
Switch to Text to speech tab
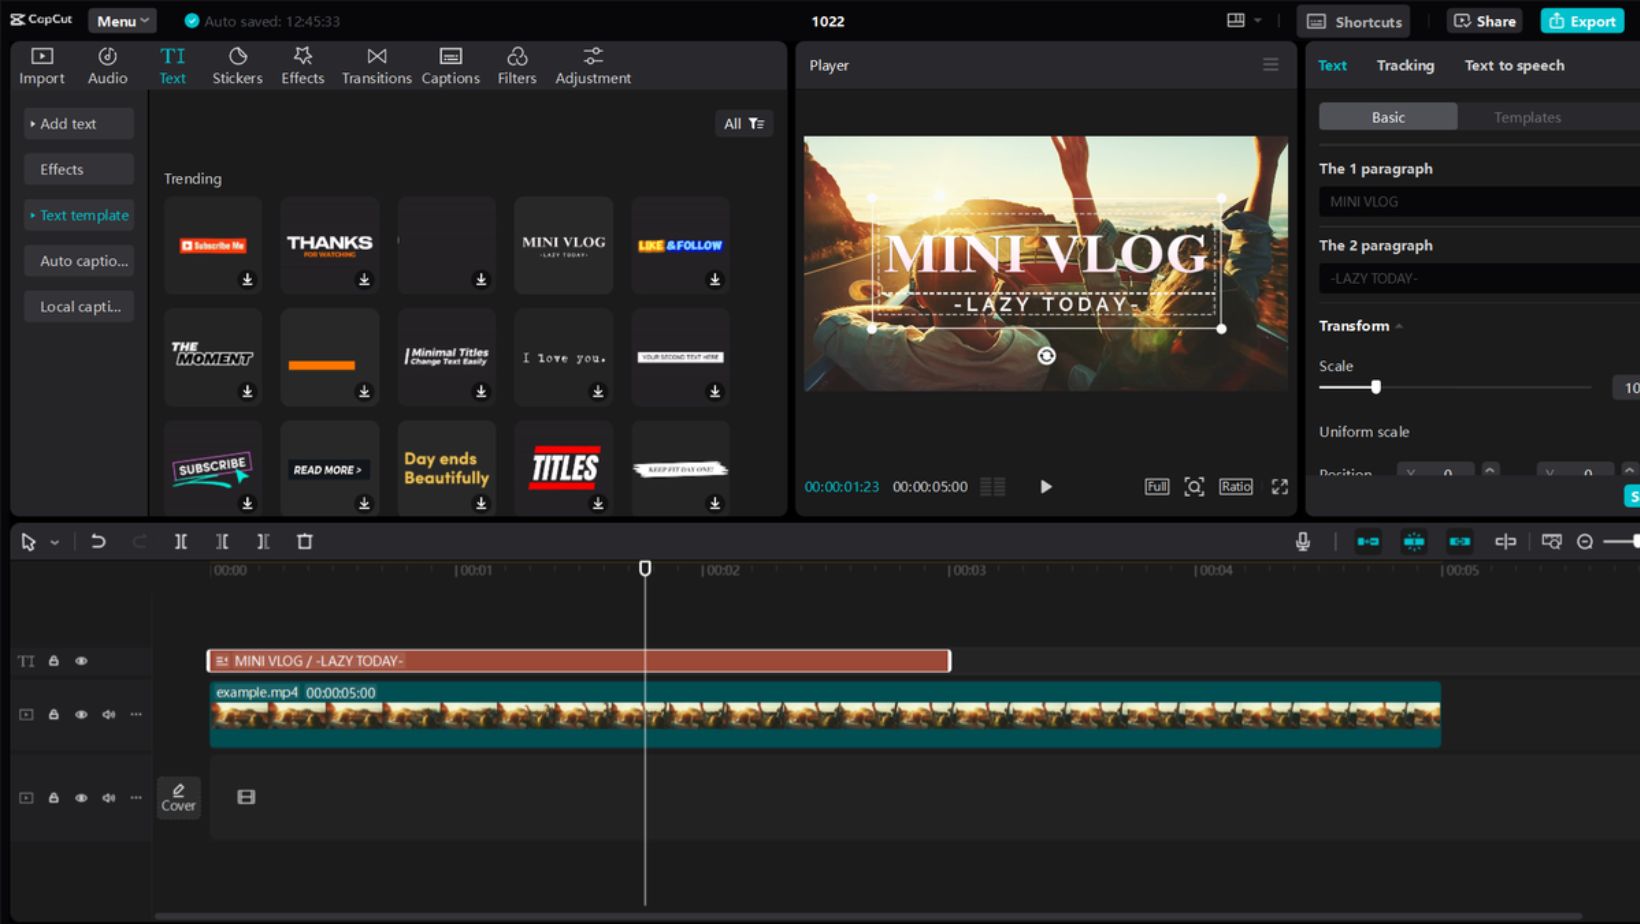pyautogui.click(x=1514, y=65)
